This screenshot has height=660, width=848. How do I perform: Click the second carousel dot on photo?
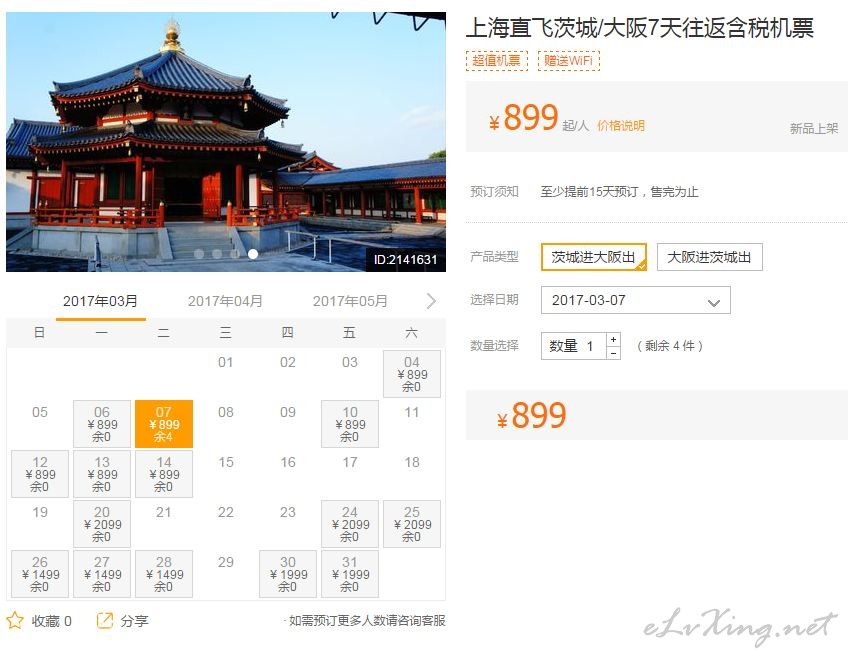coord(217,254)
